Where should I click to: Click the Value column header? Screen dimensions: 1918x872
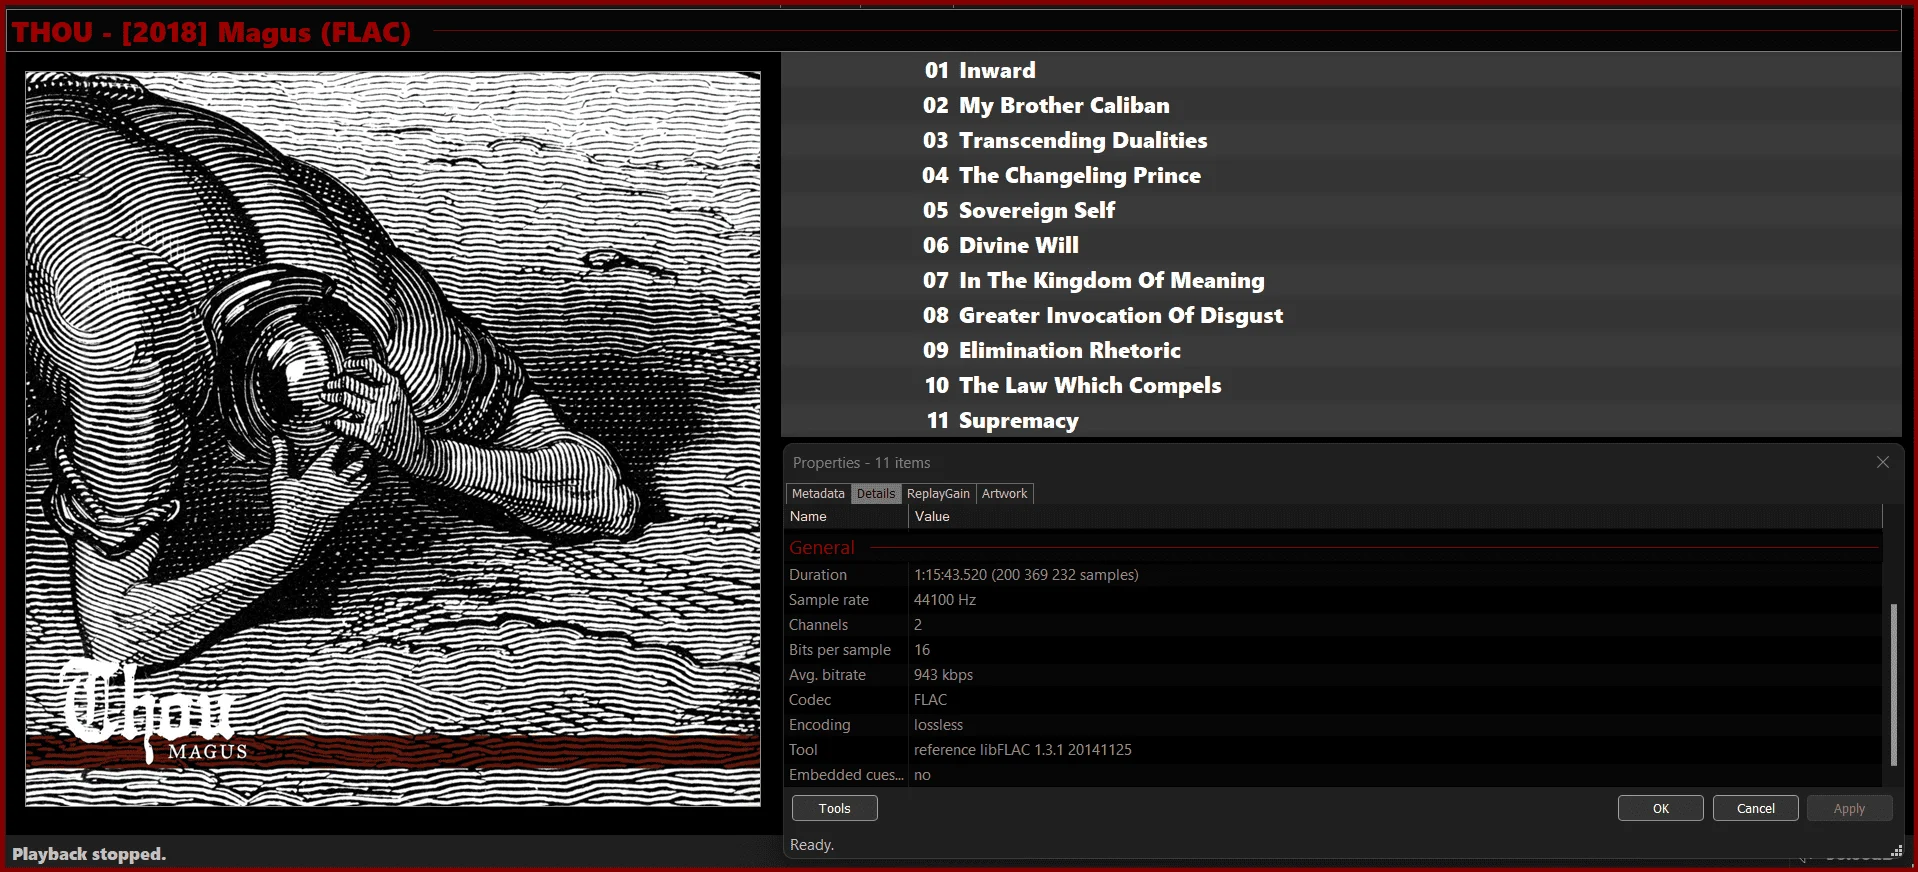[1395, 517]
